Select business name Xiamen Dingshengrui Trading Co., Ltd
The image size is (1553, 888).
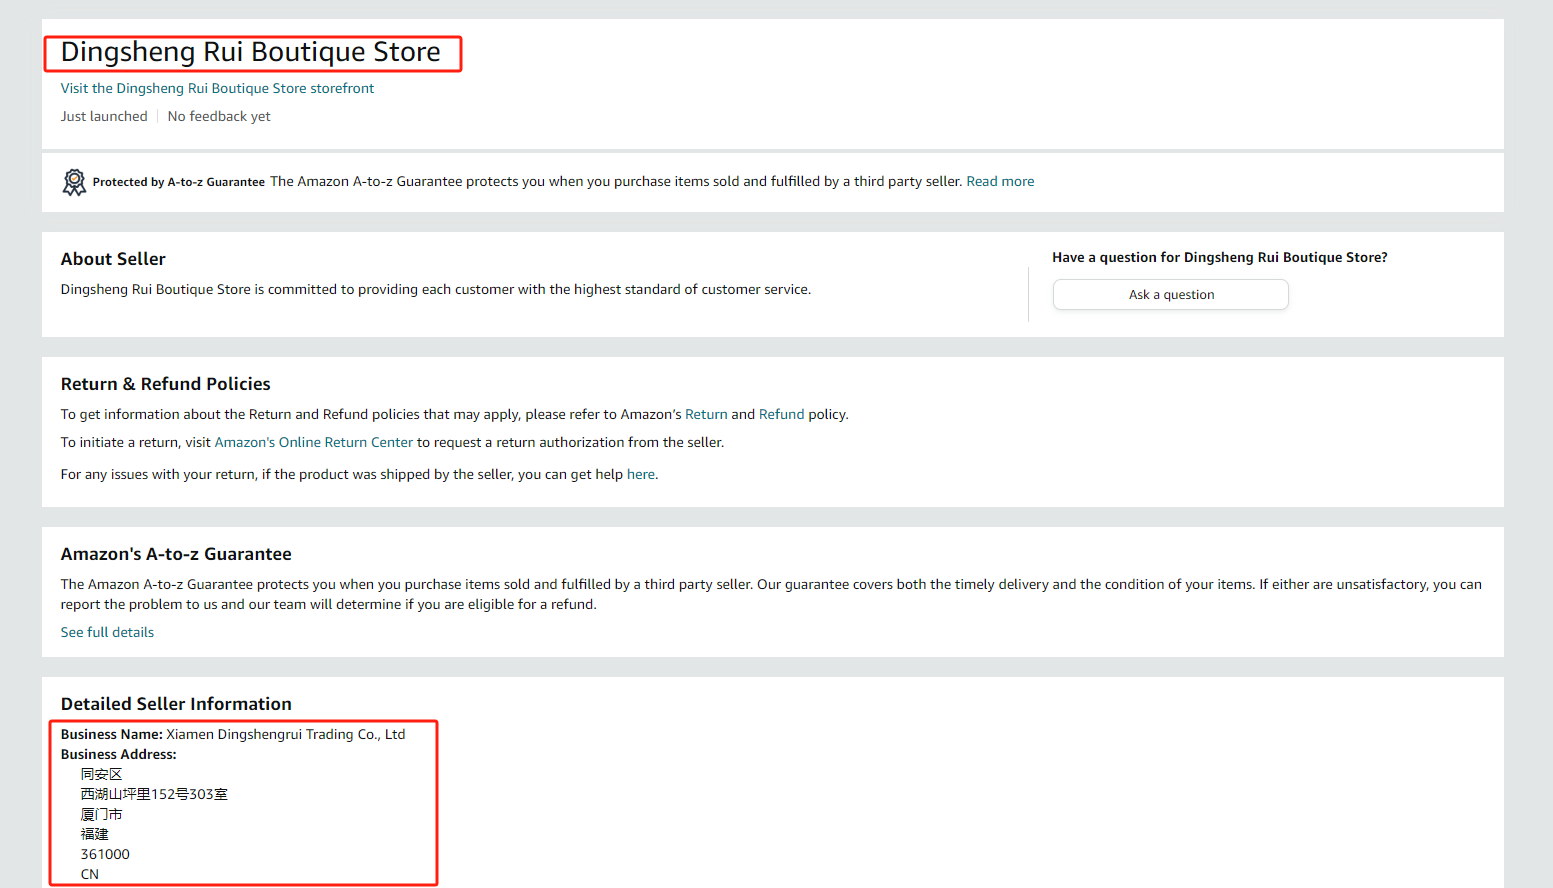pos(286,734)
